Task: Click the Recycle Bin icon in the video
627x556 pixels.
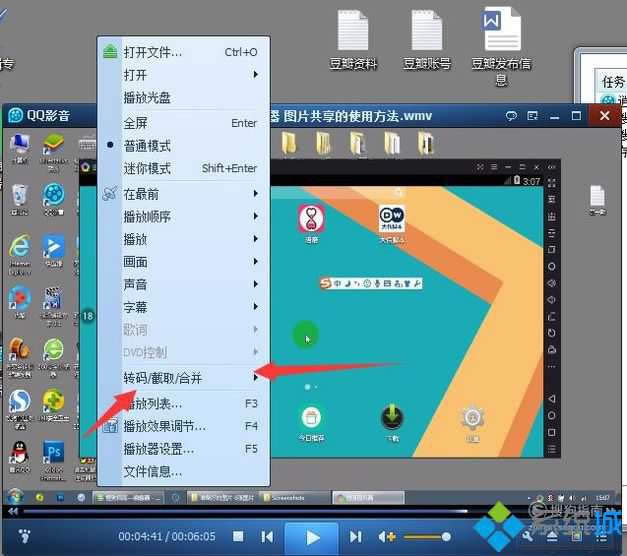Action: click(19, 195)
